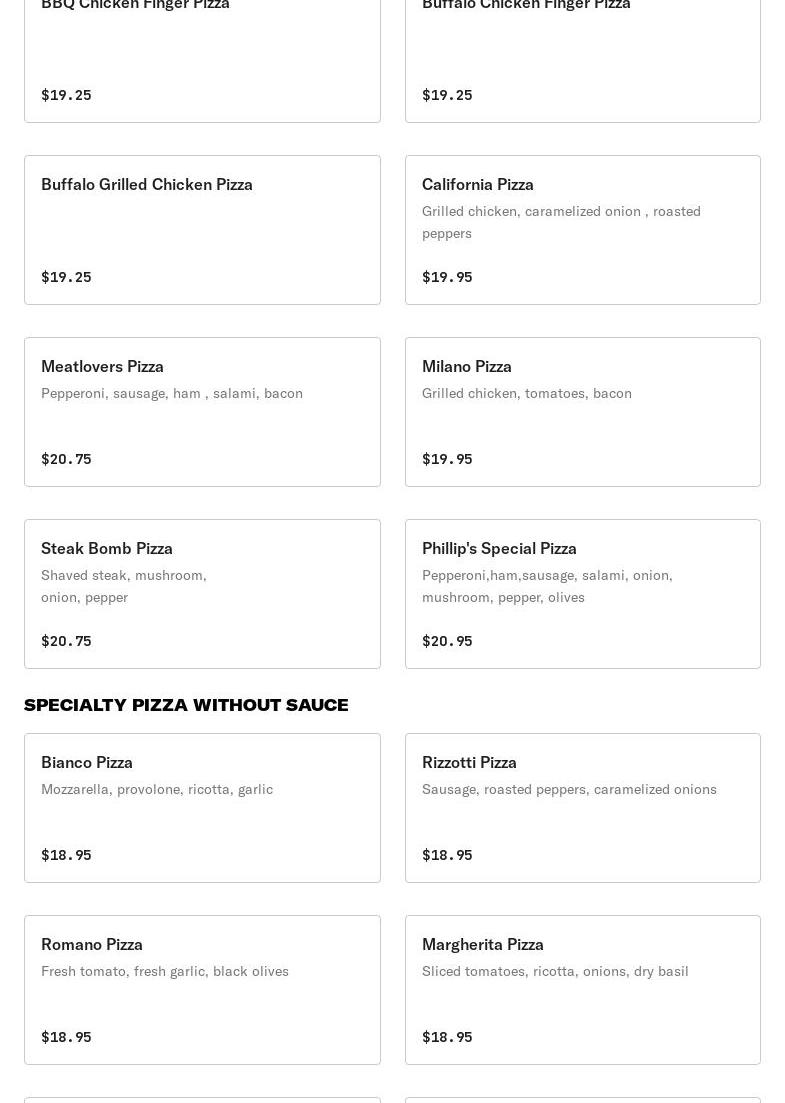Click the California Pizza $19.95 price
This screenshot has height=1103, width=785.
coord(447,277)
